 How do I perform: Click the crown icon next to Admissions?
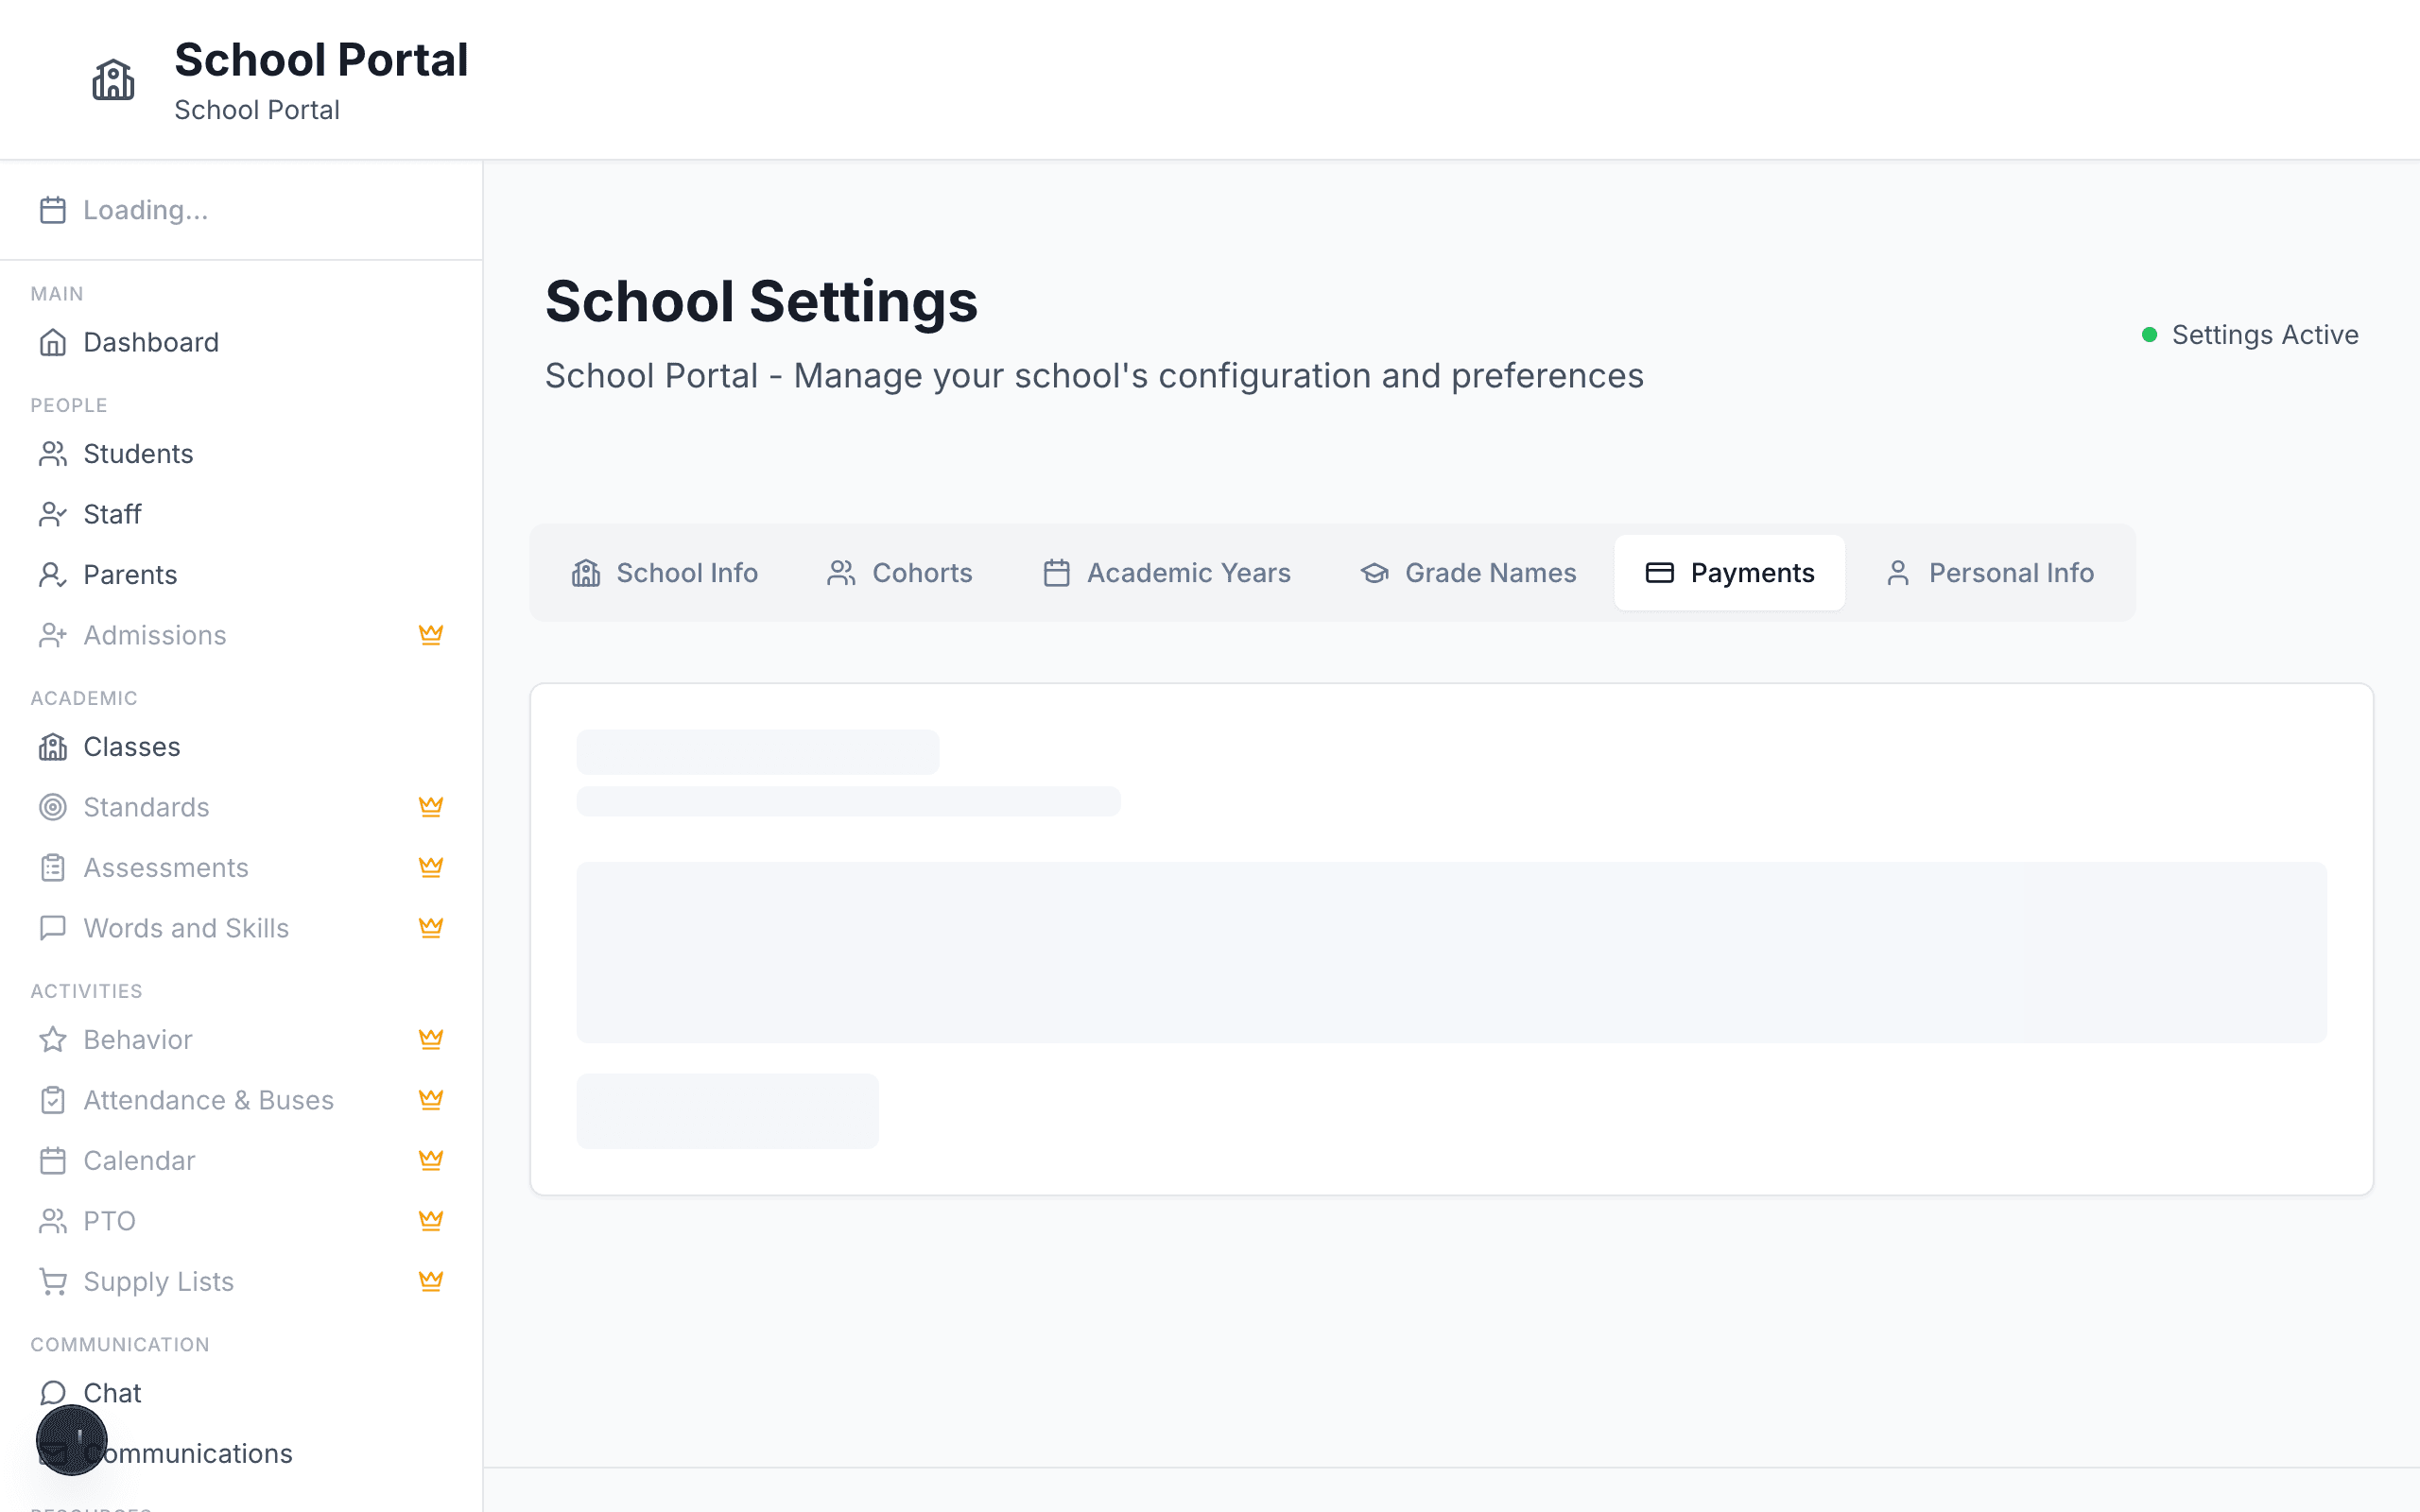point(431,635)
